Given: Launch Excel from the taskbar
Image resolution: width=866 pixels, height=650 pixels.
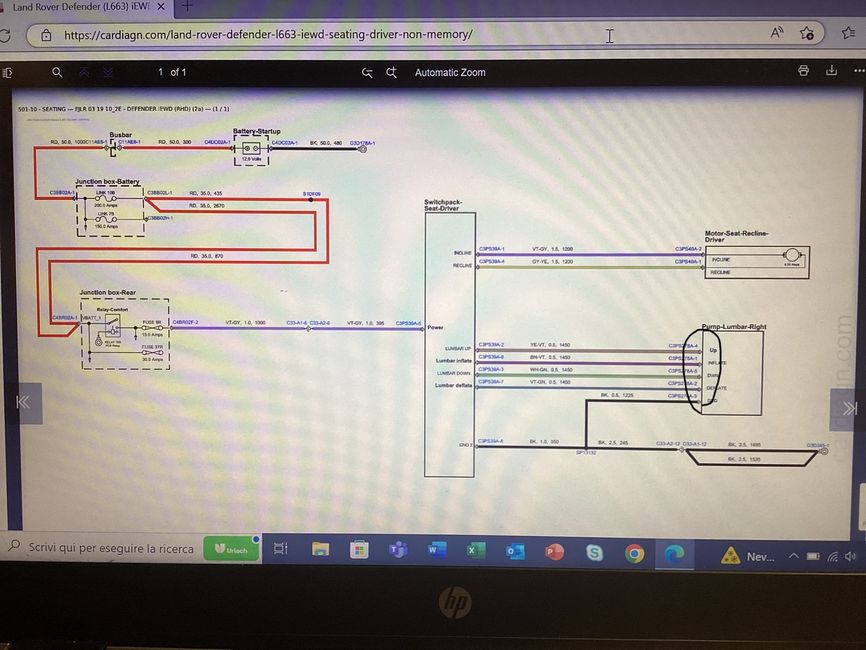Looking at the screenshot, I should click(x=475, y=551).
